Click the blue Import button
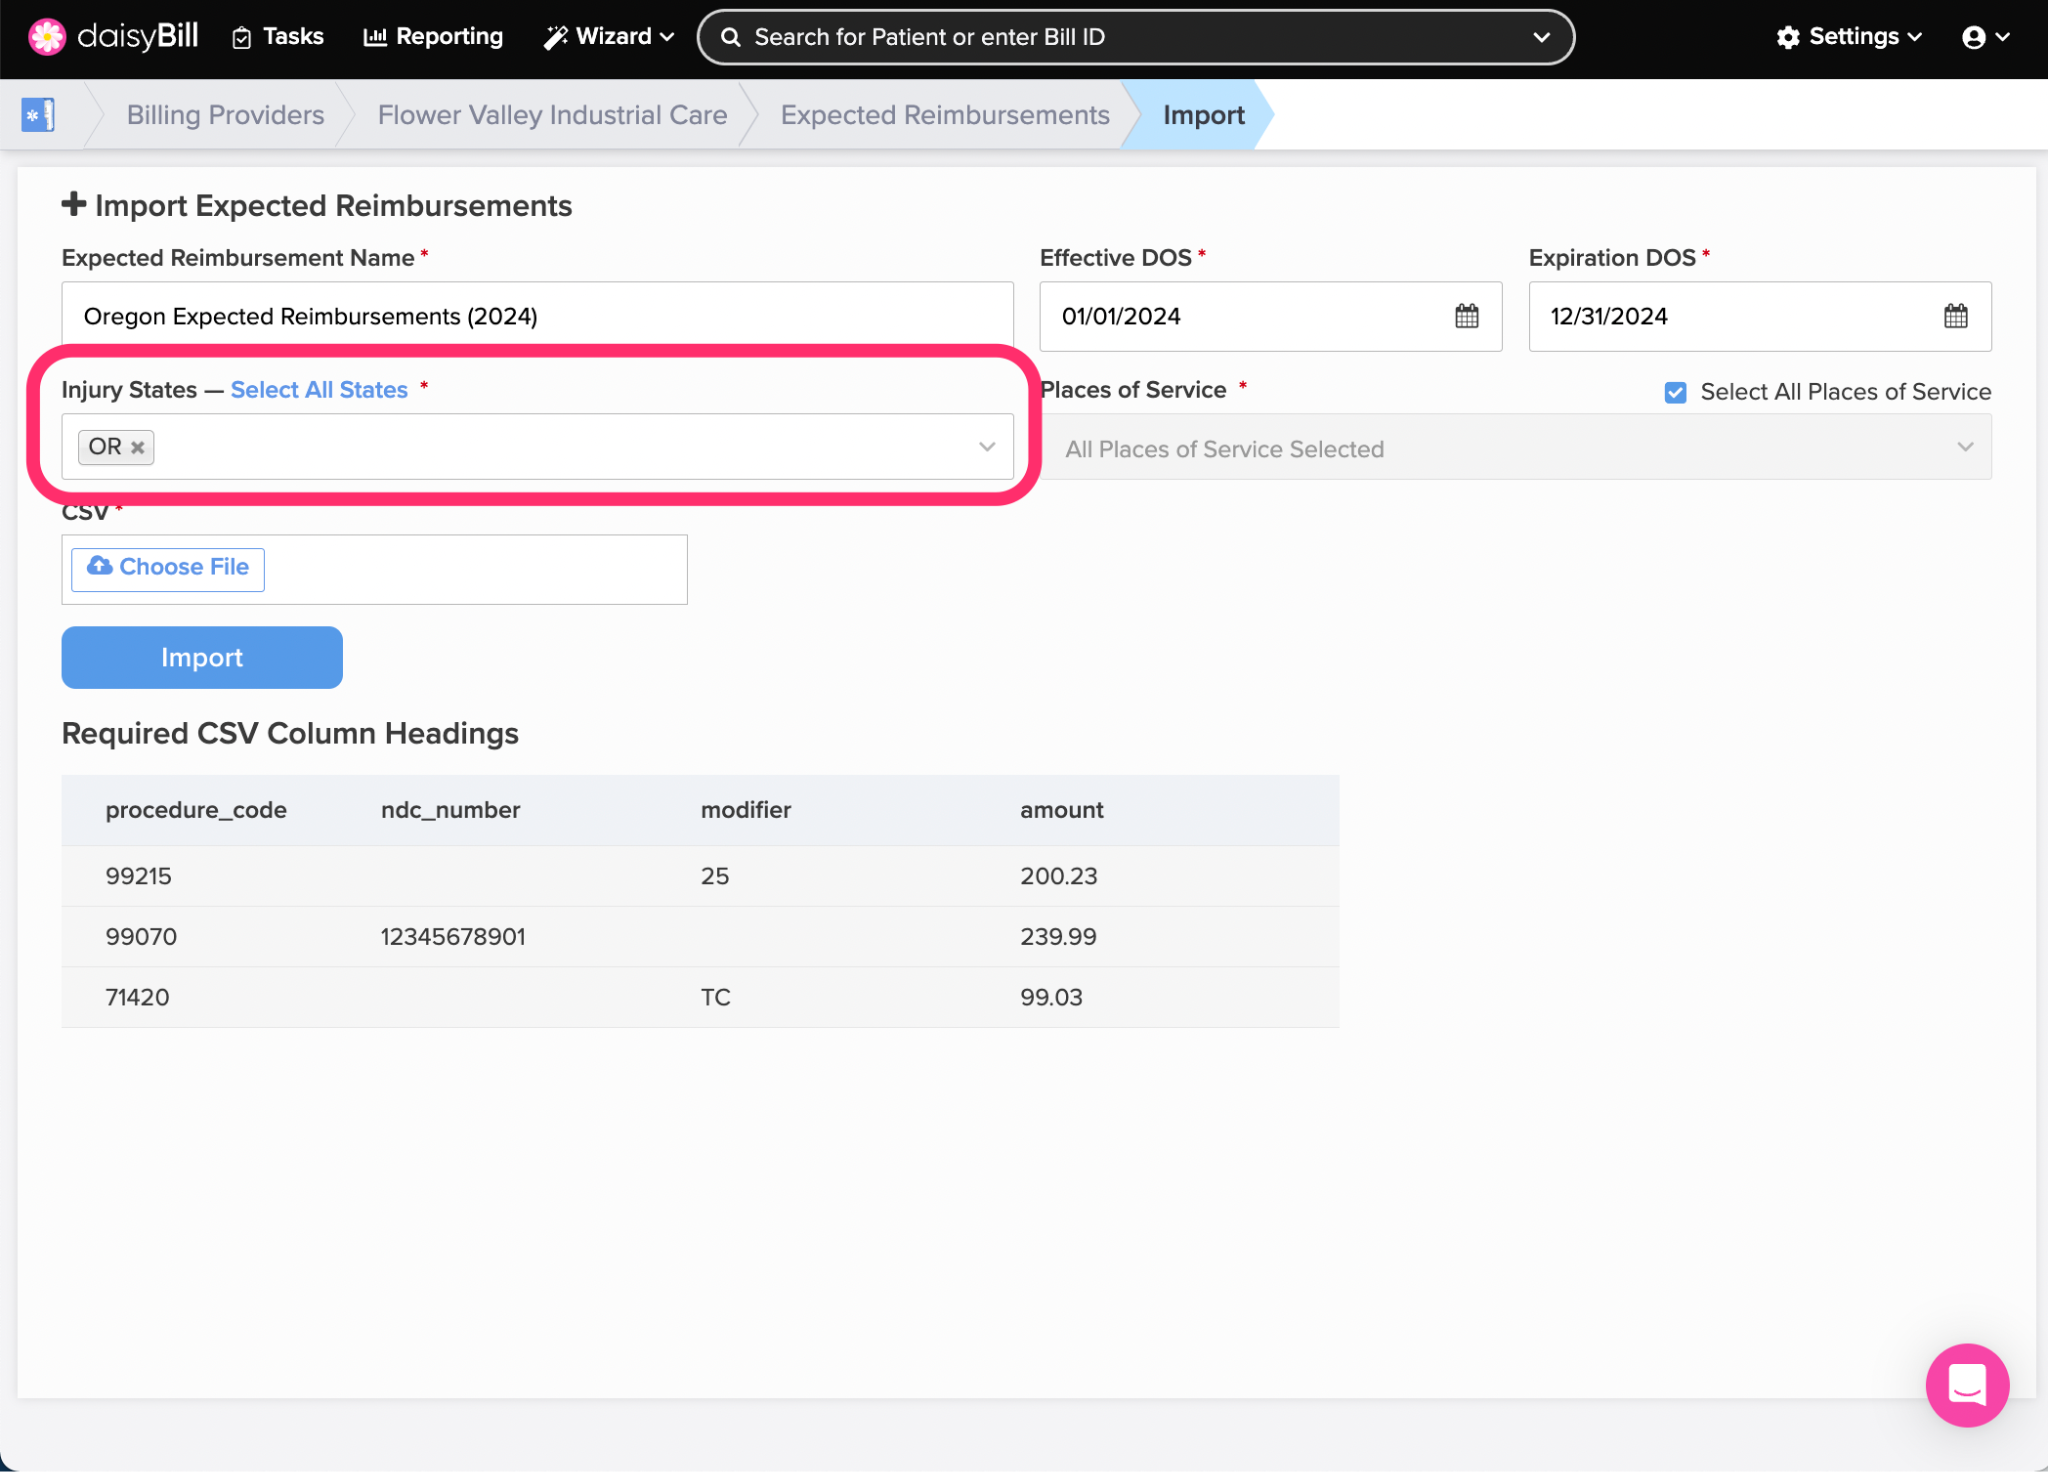The height and width of the screenshot is (1472, 2048). pos(202,657)
